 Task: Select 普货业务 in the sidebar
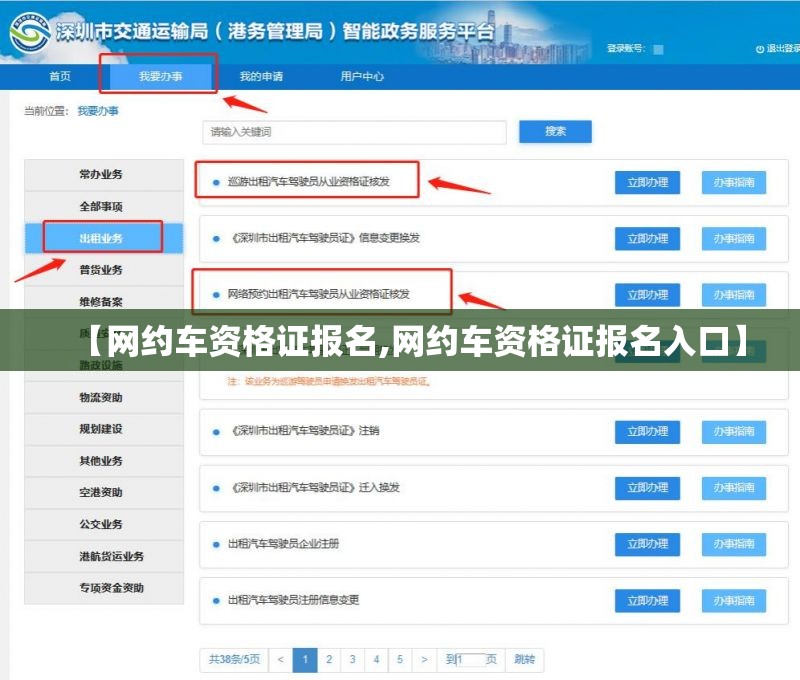(x=104, y=270)
